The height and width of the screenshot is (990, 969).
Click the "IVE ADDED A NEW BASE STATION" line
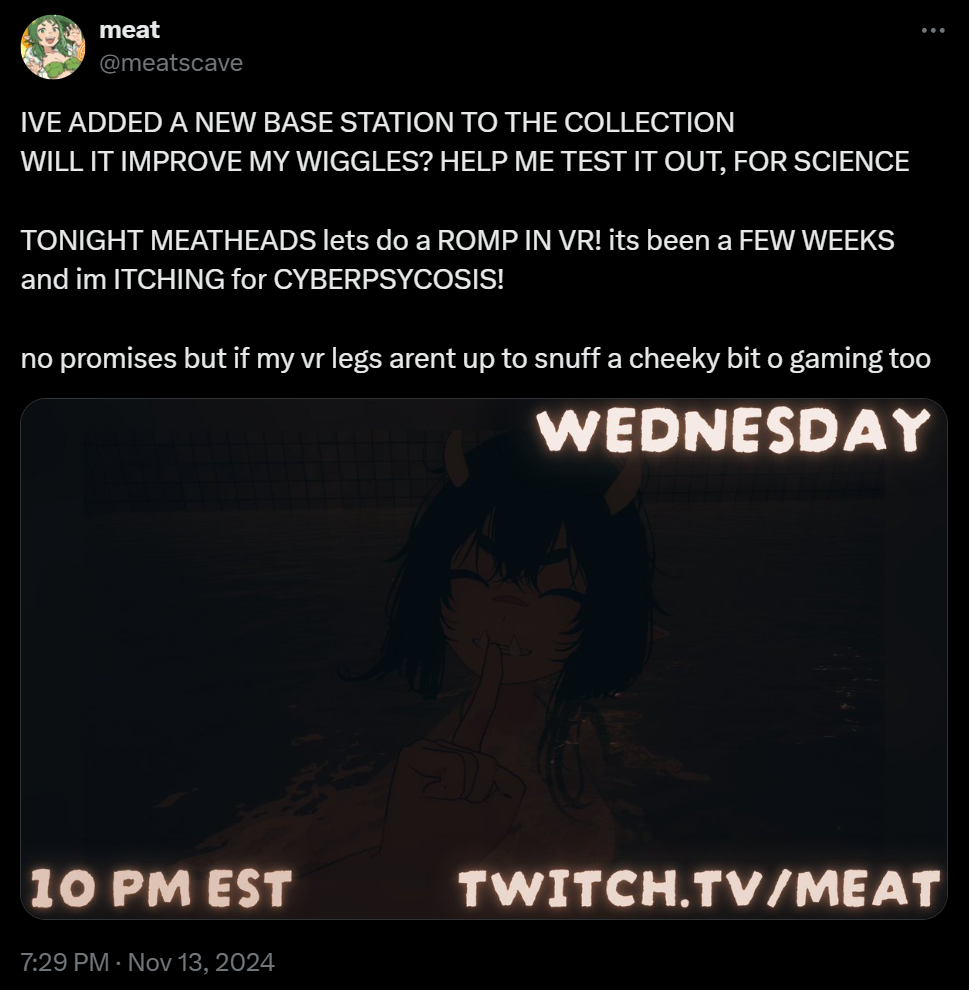click(x=377, y=122)
